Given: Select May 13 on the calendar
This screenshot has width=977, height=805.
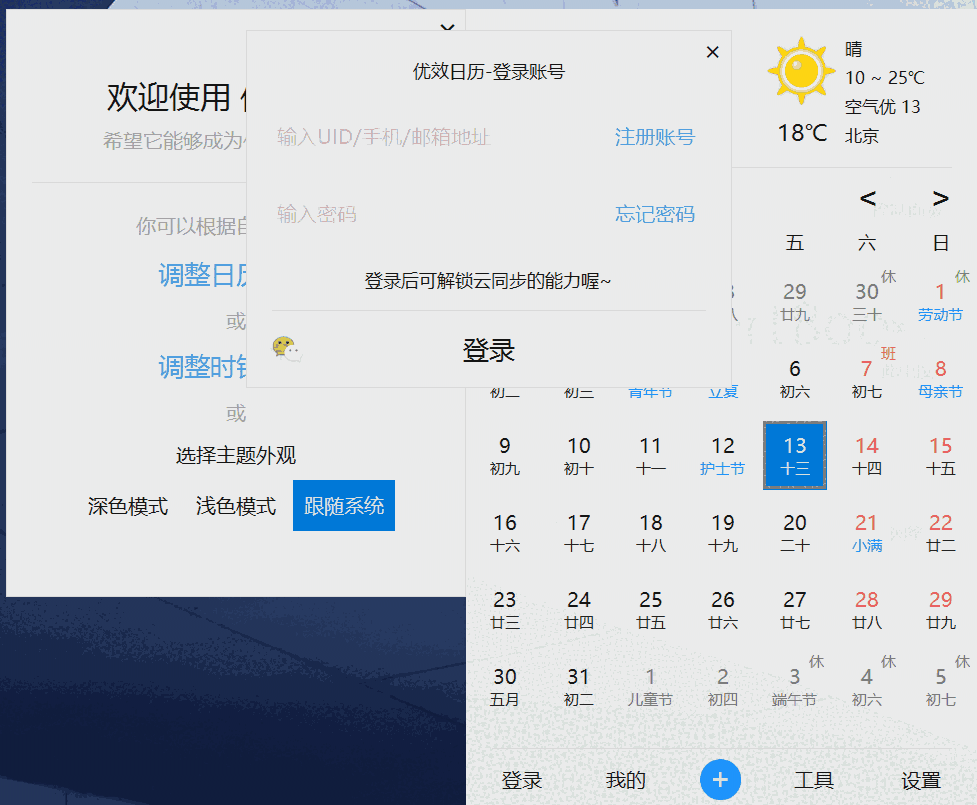Looking at the screenshot, I should pyautogui.click(x=794, y=455).
